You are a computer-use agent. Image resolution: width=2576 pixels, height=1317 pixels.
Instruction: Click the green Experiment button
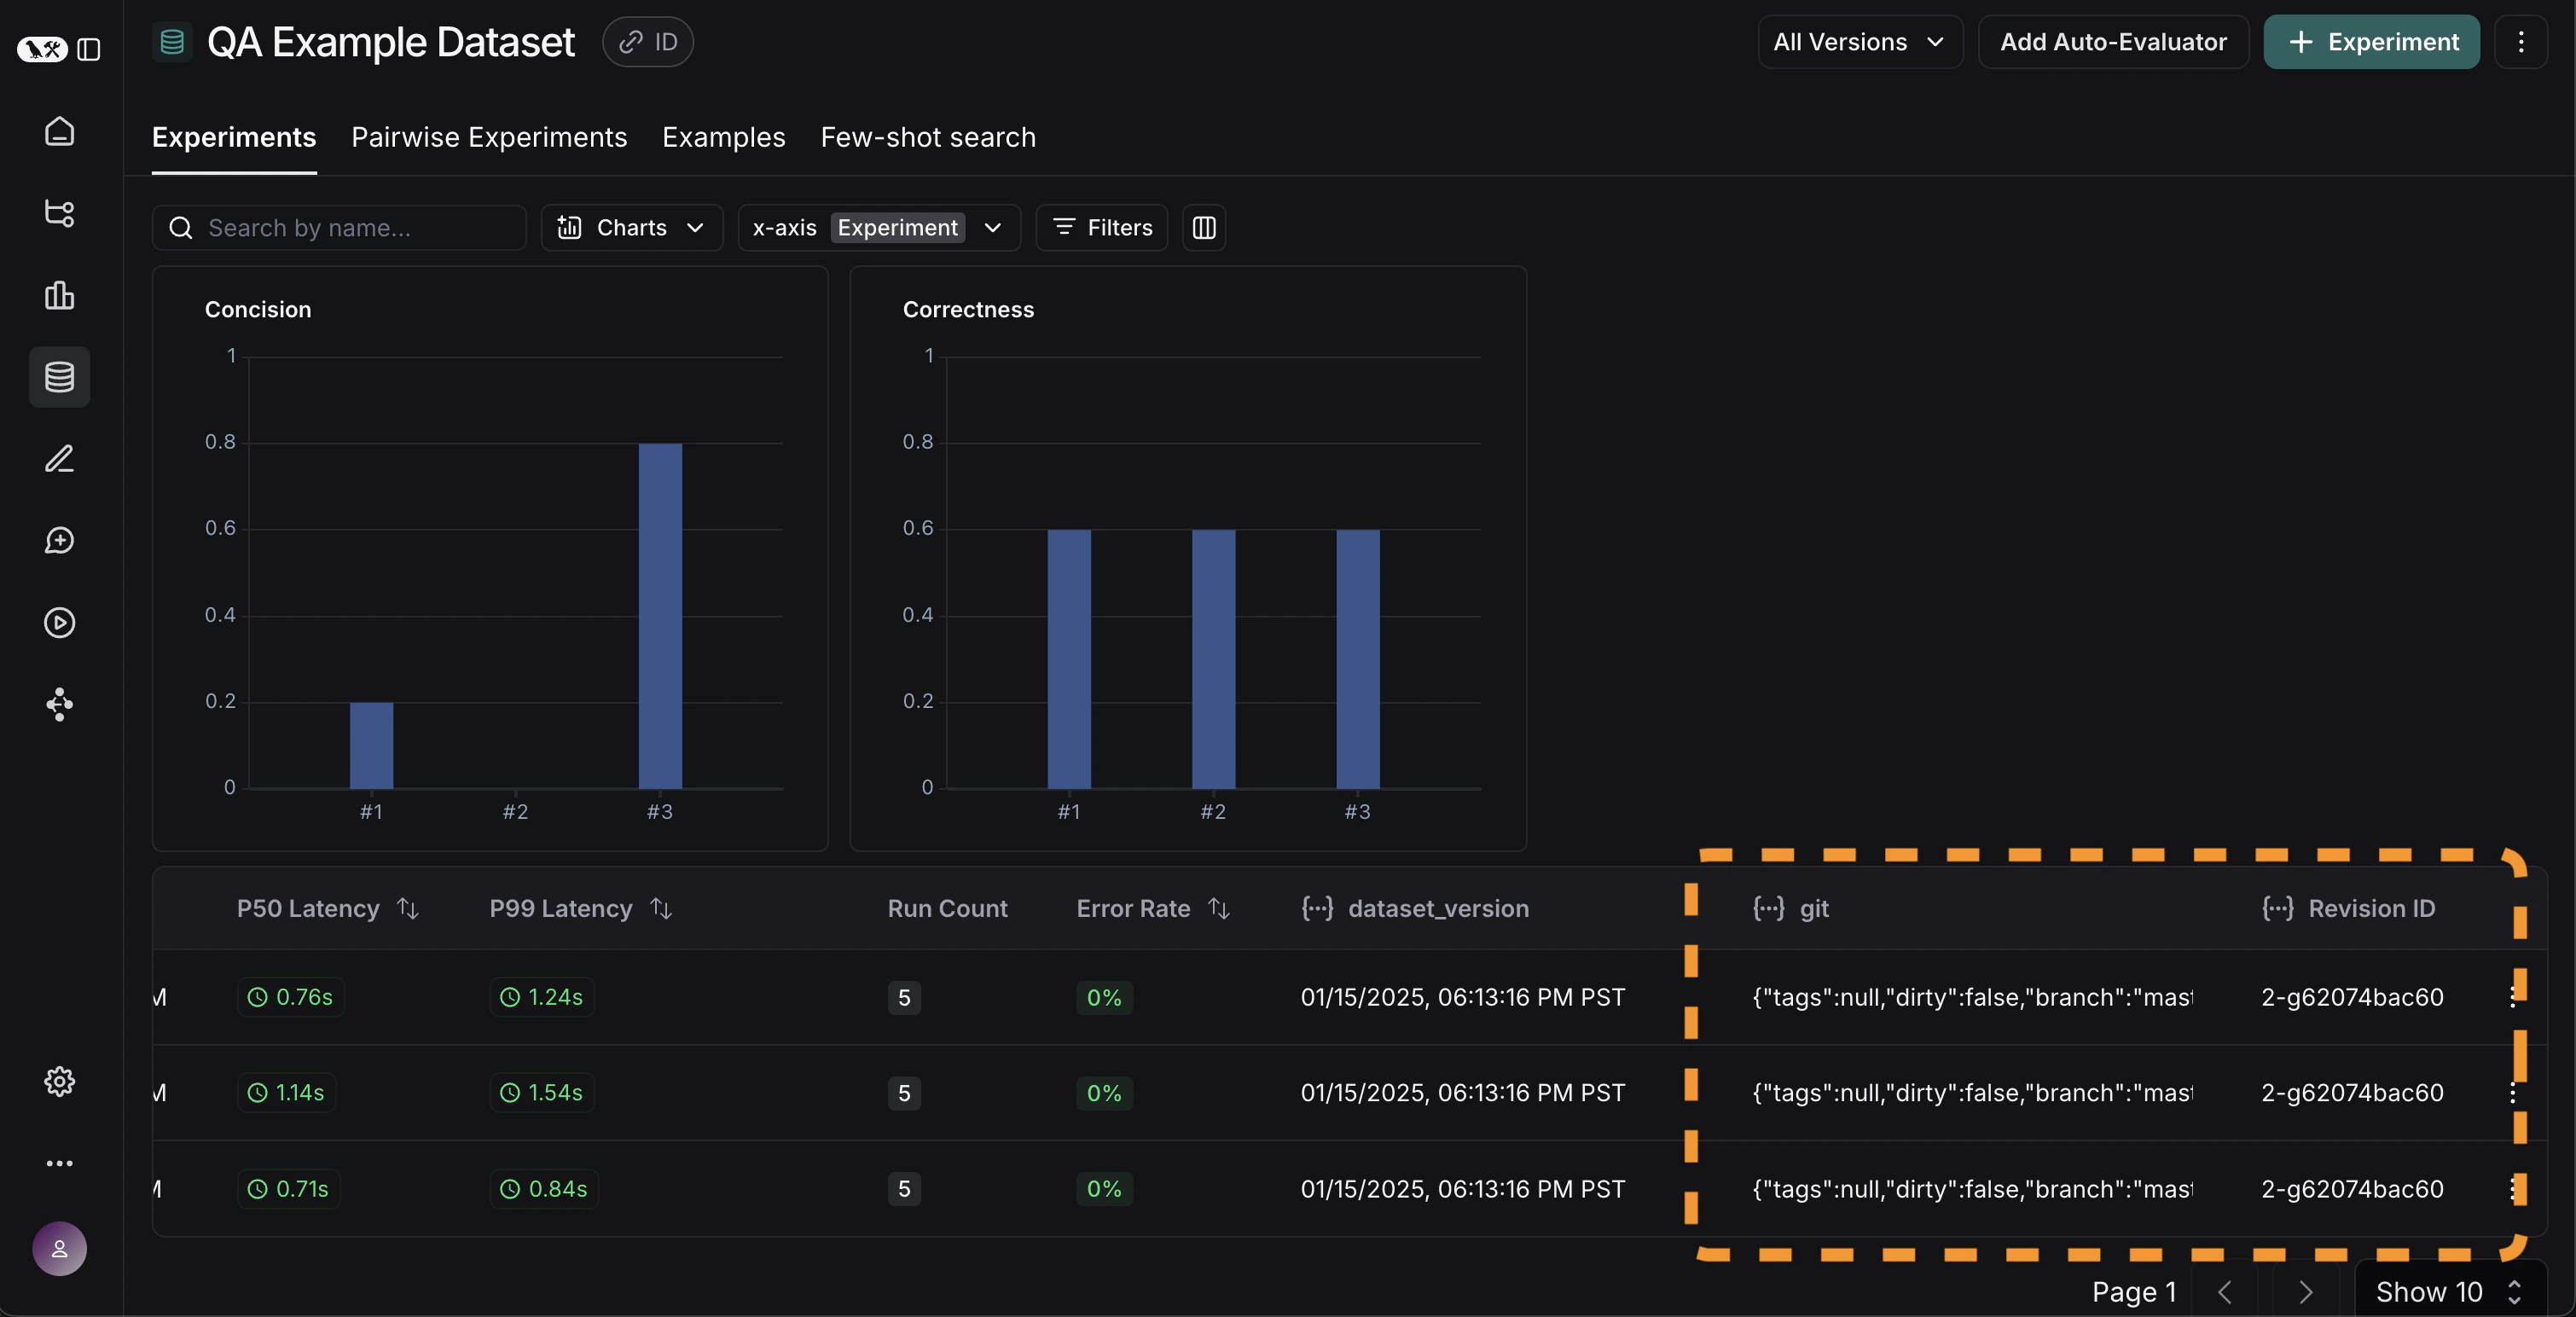pyautogui.click(x=2371, y=42)
